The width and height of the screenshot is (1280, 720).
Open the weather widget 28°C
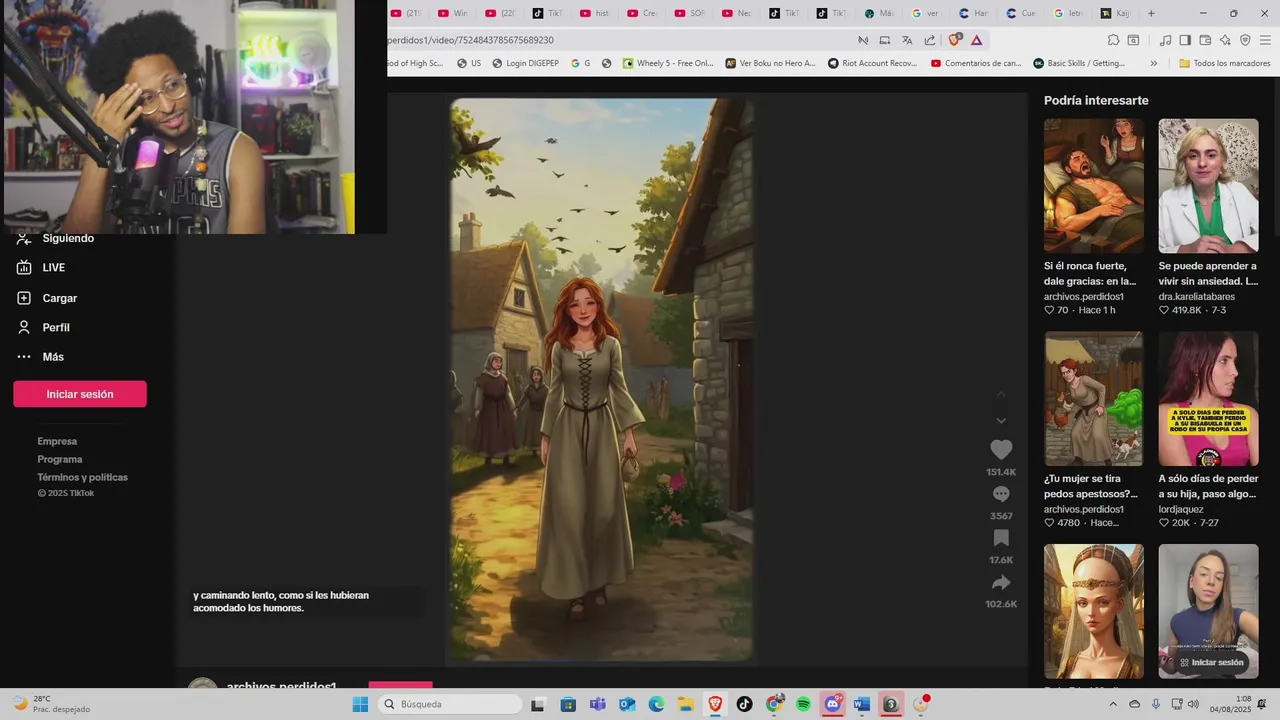[x=50, y=704]
